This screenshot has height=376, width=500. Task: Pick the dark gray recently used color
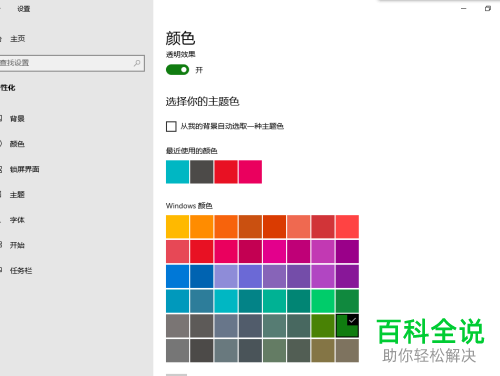tap(202, 172)
